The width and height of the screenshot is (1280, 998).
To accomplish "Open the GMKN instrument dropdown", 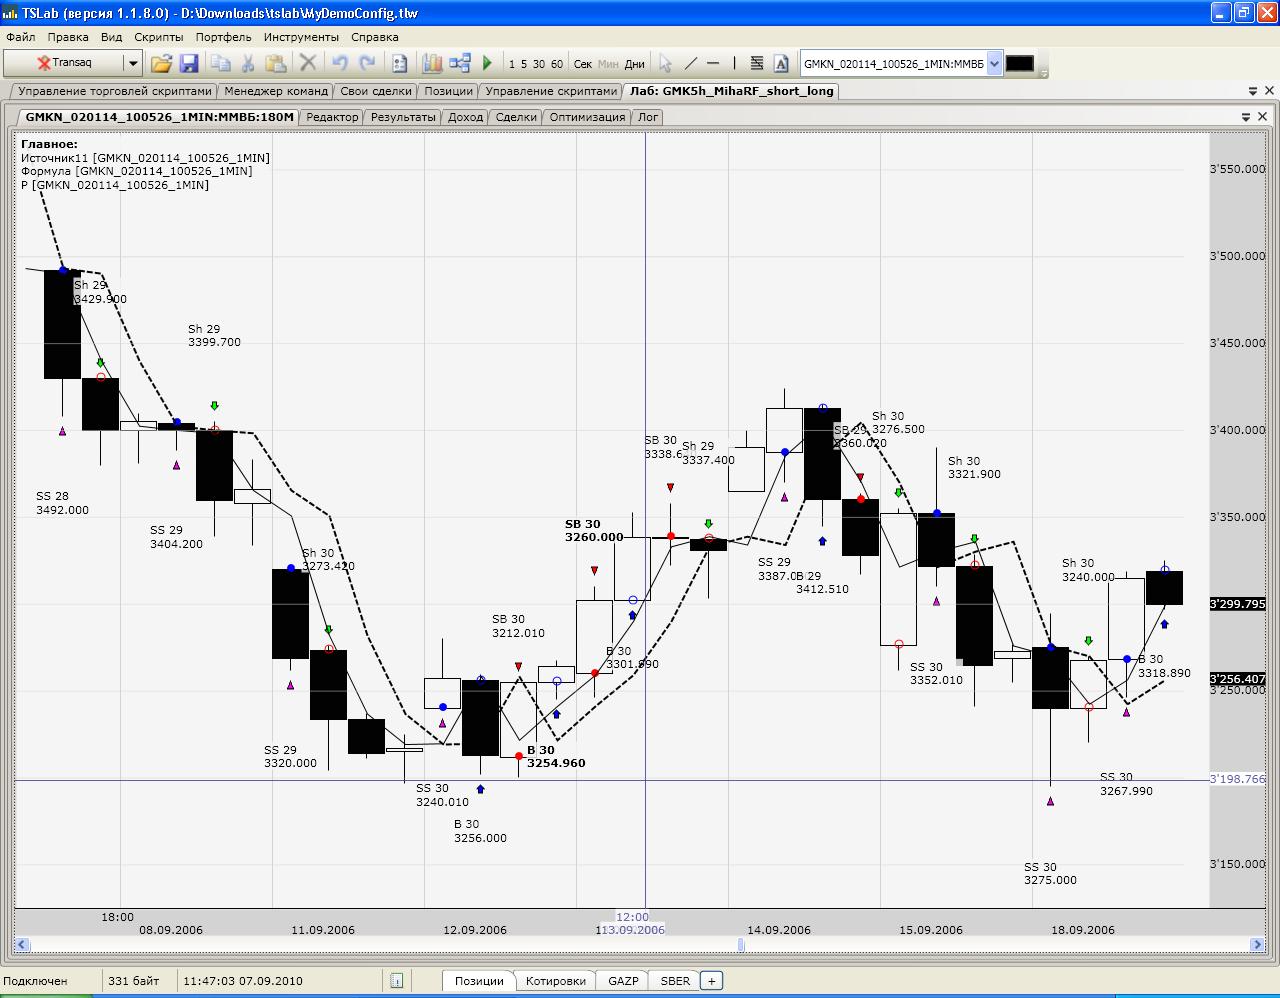I will click(994, 63).
